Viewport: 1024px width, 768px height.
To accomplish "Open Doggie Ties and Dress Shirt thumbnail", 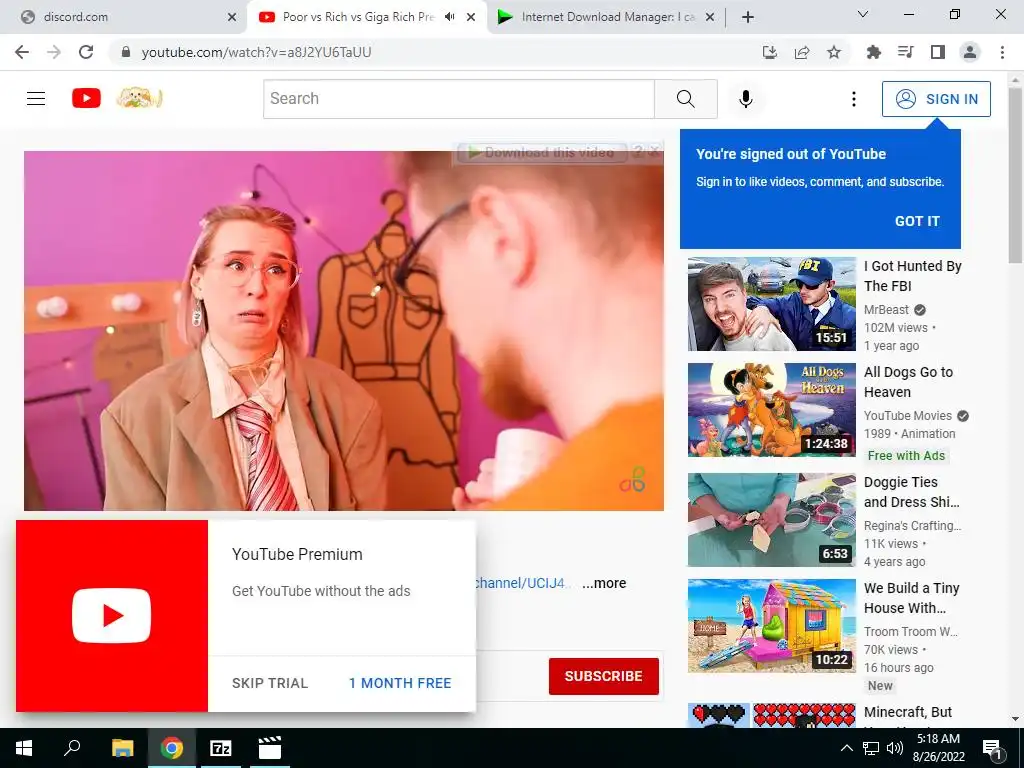I will (771, 520).
